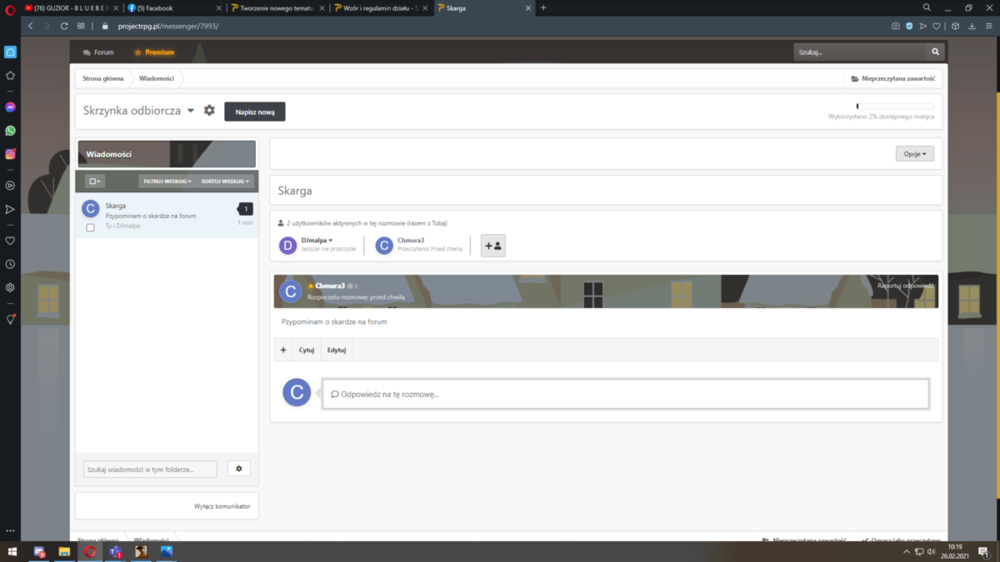The image size is (1000, 562).
Task: Click the inbox settings gear icon
Action: tap(209, 110)
